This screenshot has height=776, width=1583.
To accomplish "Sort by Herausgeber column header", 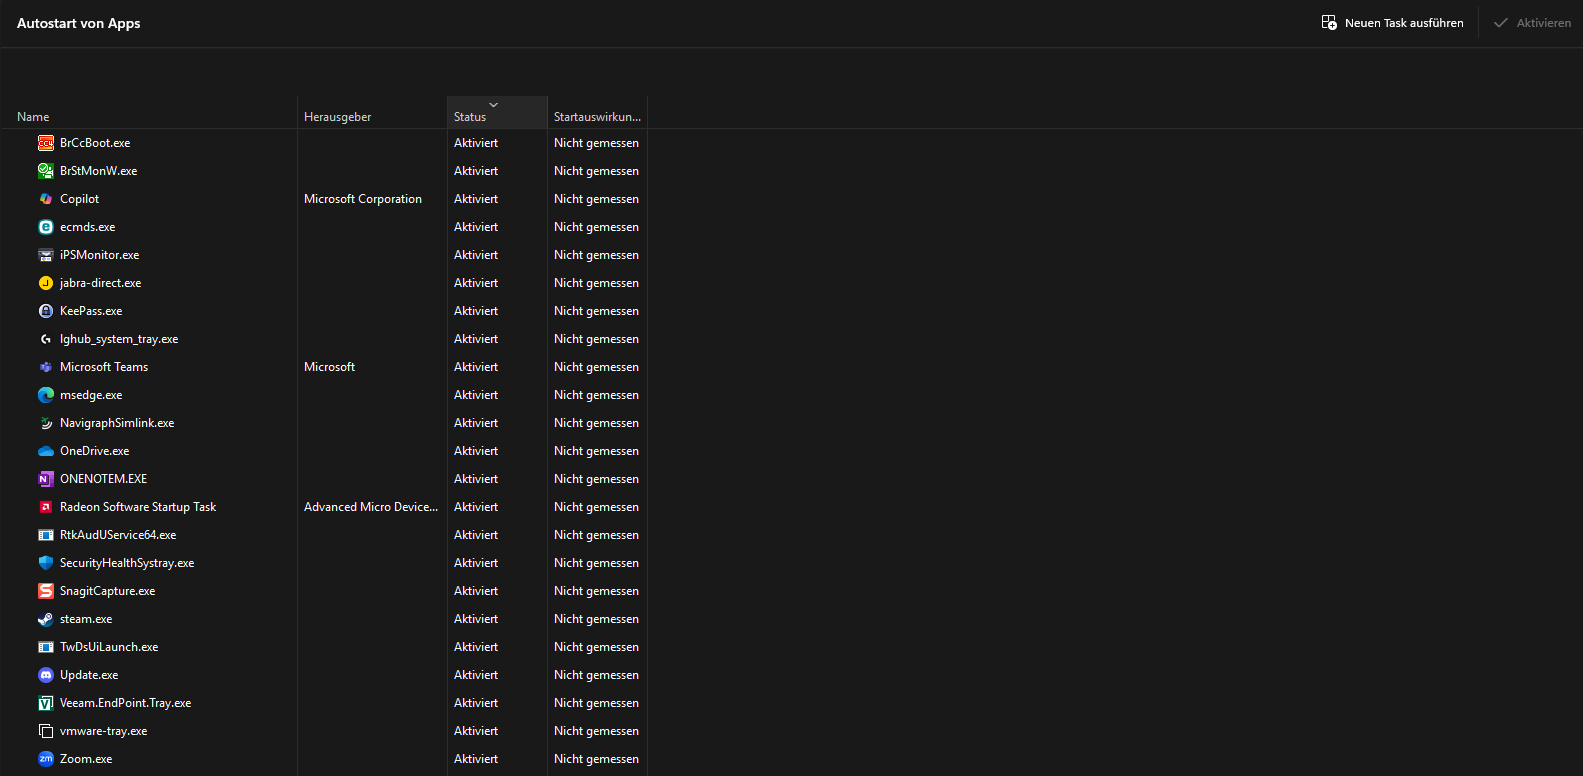I will tap(338, 117).
